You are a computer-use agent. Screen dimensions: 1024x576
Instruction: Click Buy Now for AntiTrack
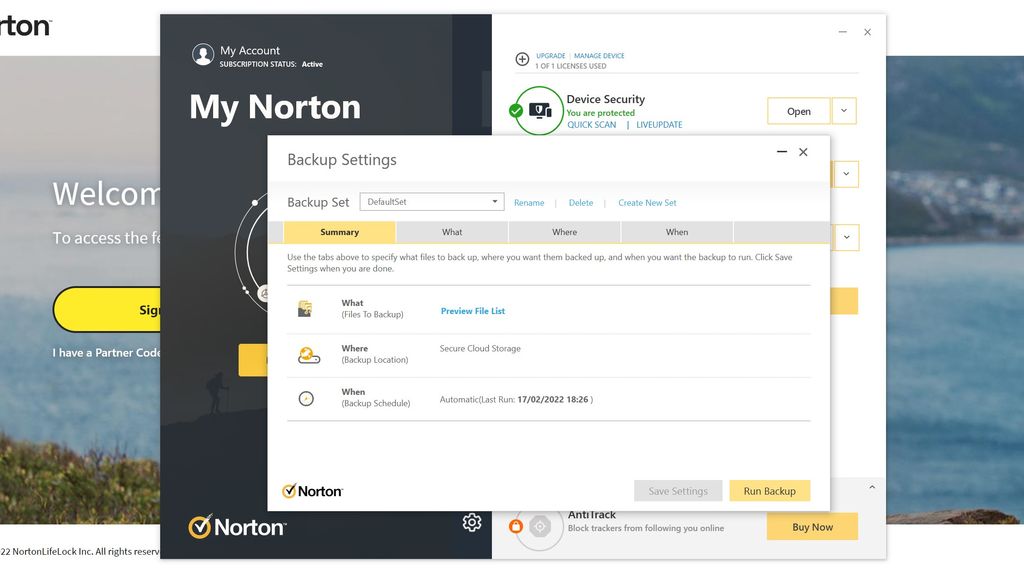812,525
